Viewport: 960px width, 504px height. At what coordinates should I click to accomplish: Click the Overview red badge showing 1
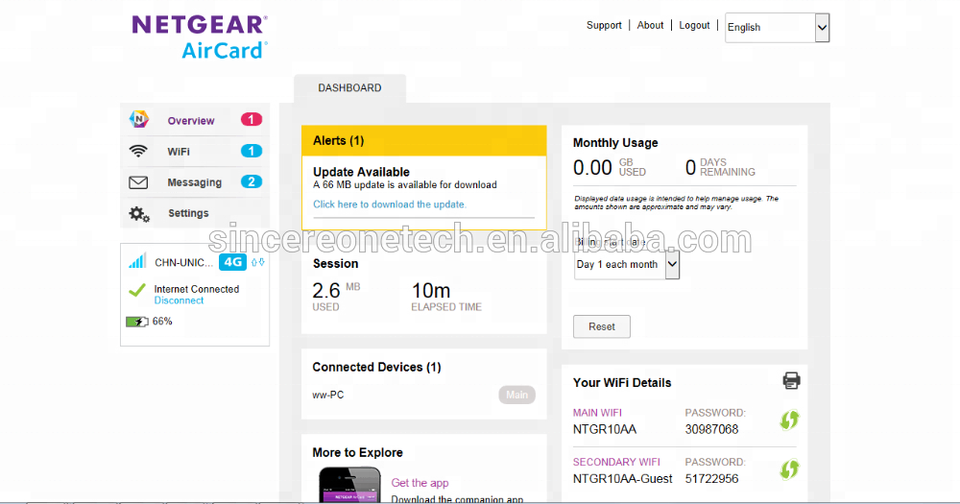pos(251,119)
